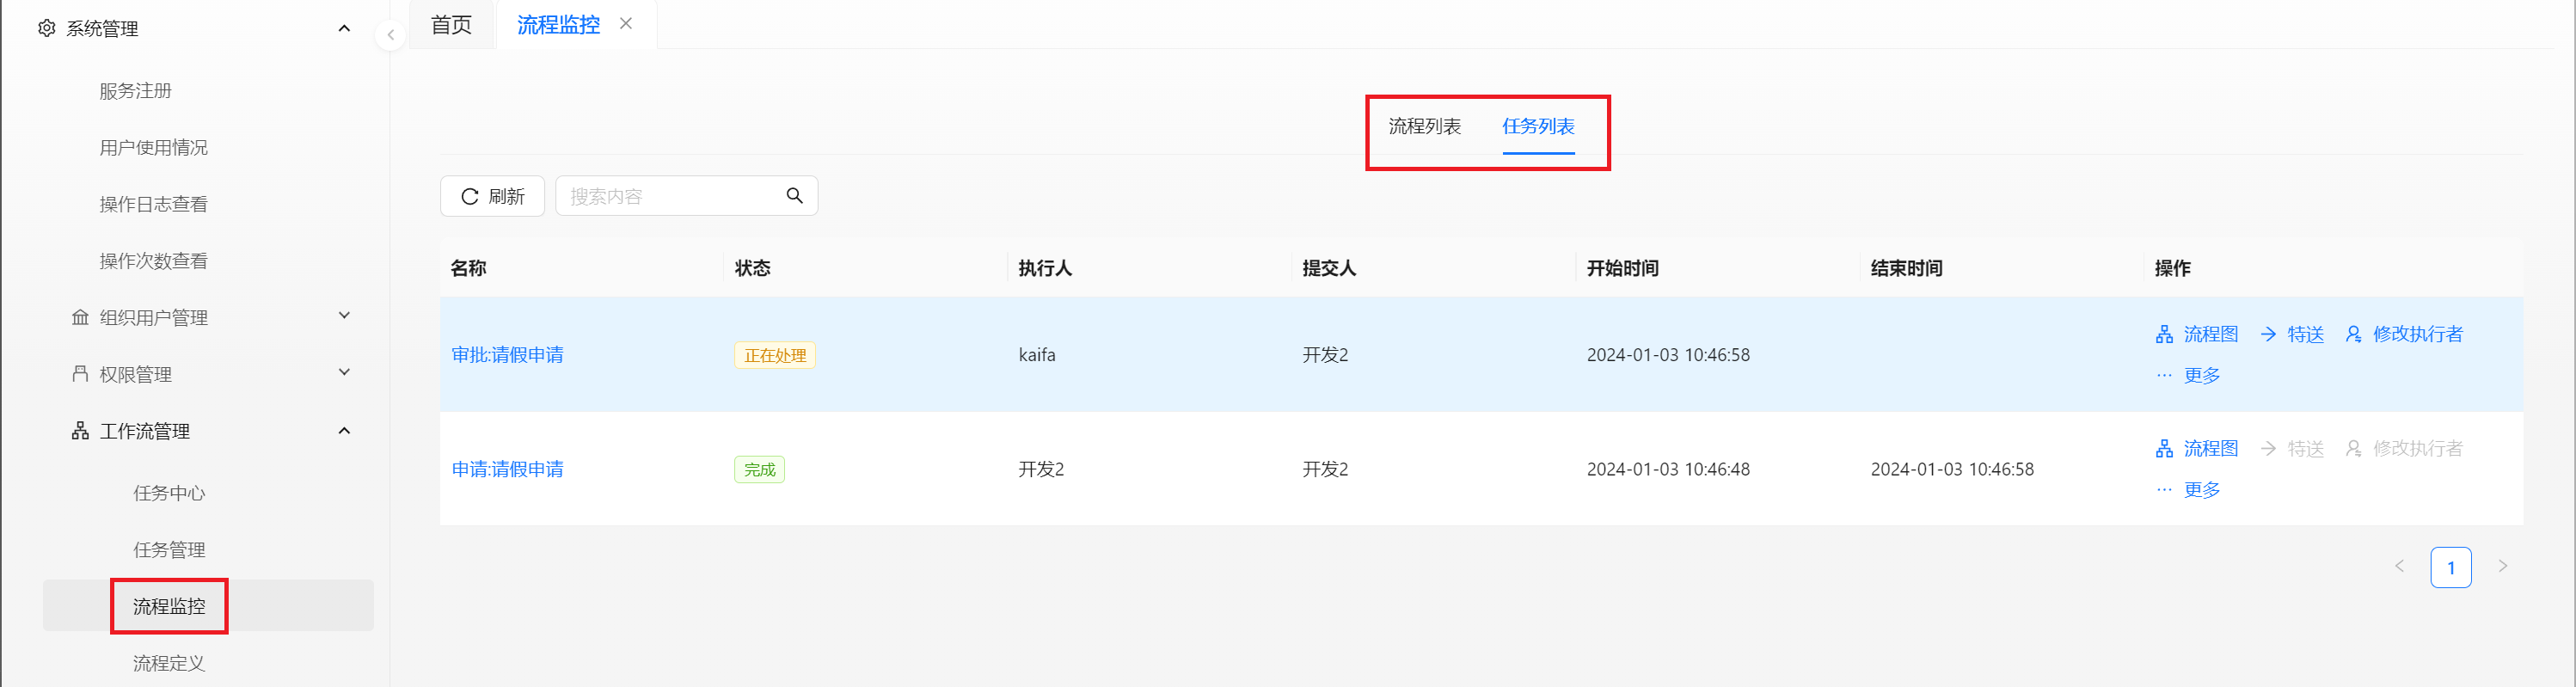This screenshot has height=687, width=2576.
Task: Open 操作日志查看 in the sidebar
Action: pyautogui.click(x=153, y=204)
